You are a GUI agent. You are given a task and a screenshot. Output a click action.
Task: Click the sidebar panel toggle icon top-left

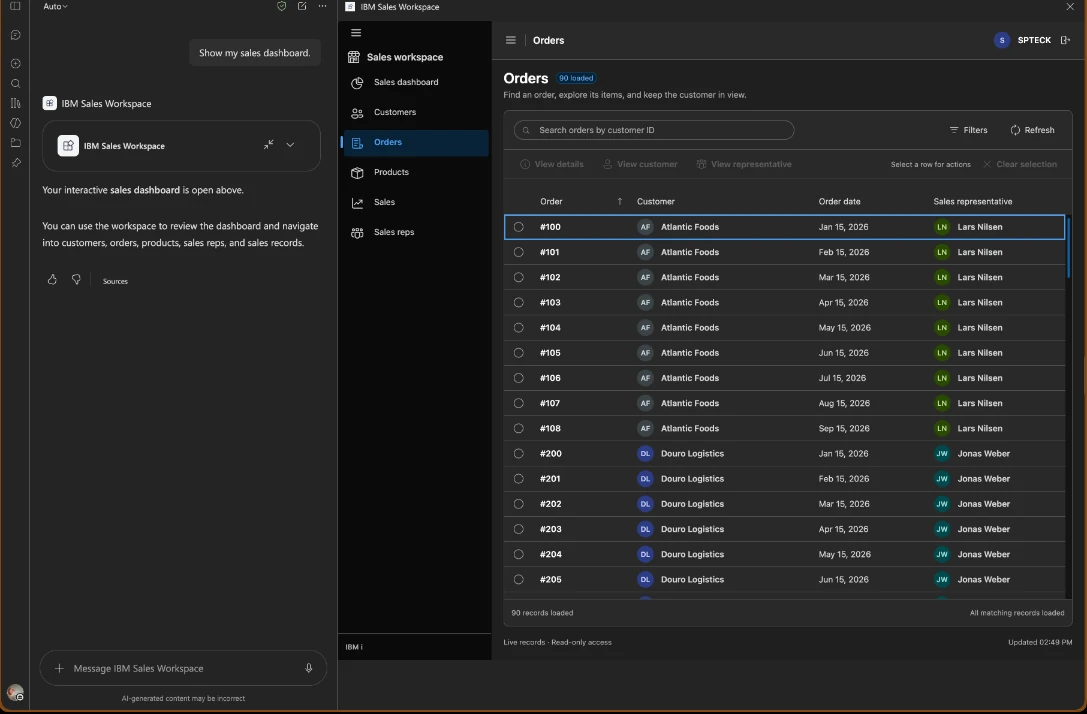pyautogui.click(x=15, y=6)
